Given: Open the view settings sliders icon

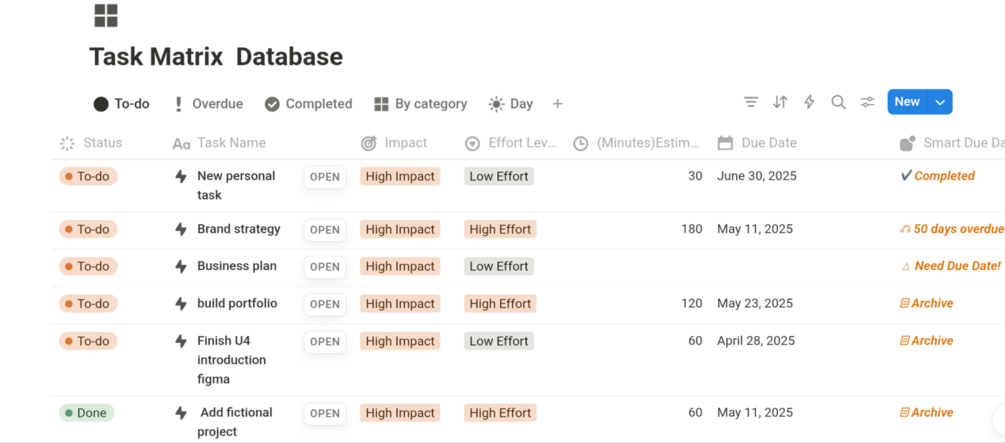Looking at the screenshot, I should coord(867,102).
